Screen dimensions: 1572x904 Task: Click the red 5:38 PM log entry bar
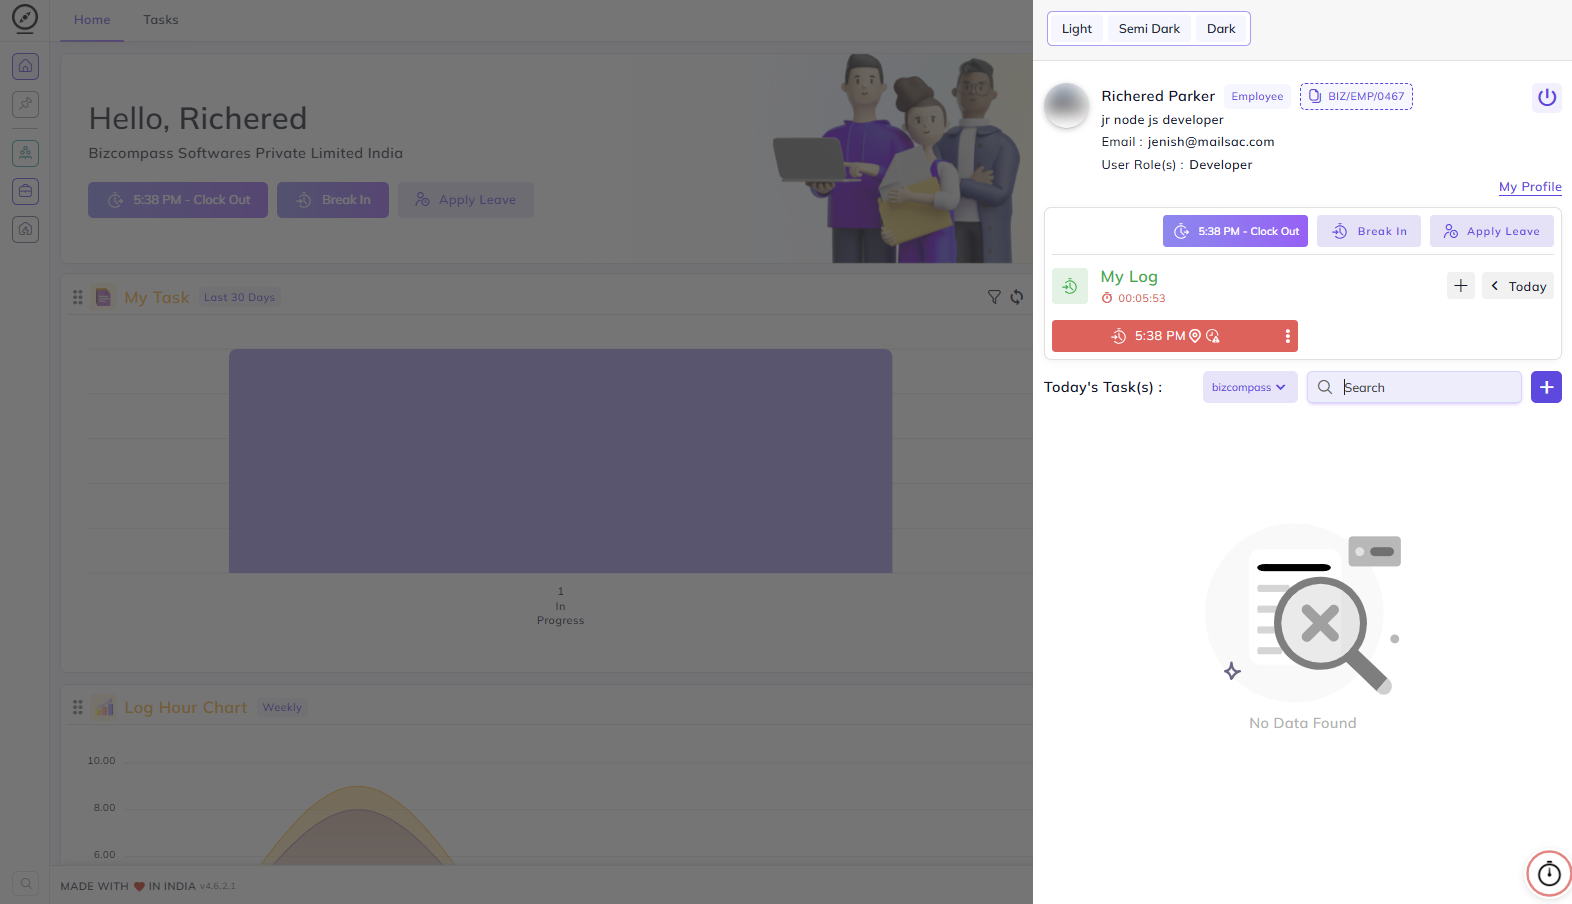click(1174, 336)
